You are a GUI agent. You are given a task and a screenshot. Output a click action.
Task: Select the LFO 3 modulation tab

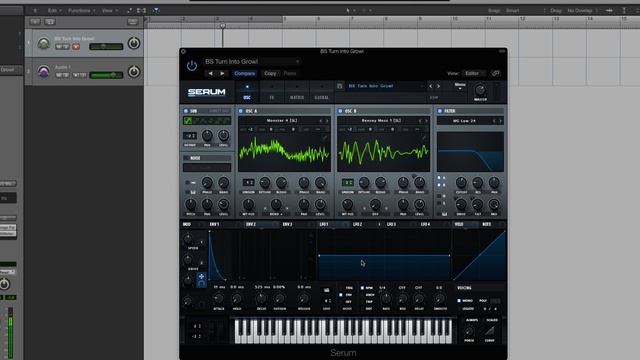point(391,224)
